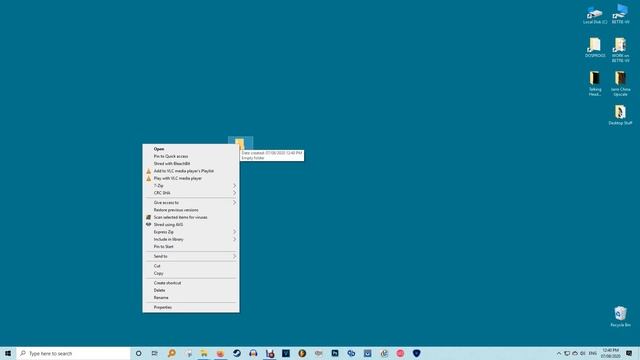Select Add to VLC media player's Playlist
Screen dimensions: 640x360
[191, 171]
